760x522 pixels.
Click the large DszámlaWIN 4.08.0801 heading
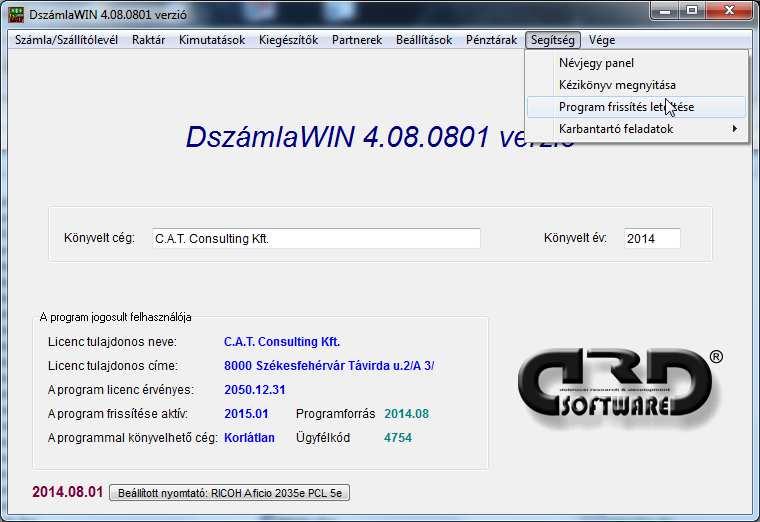tap(380, 137)
